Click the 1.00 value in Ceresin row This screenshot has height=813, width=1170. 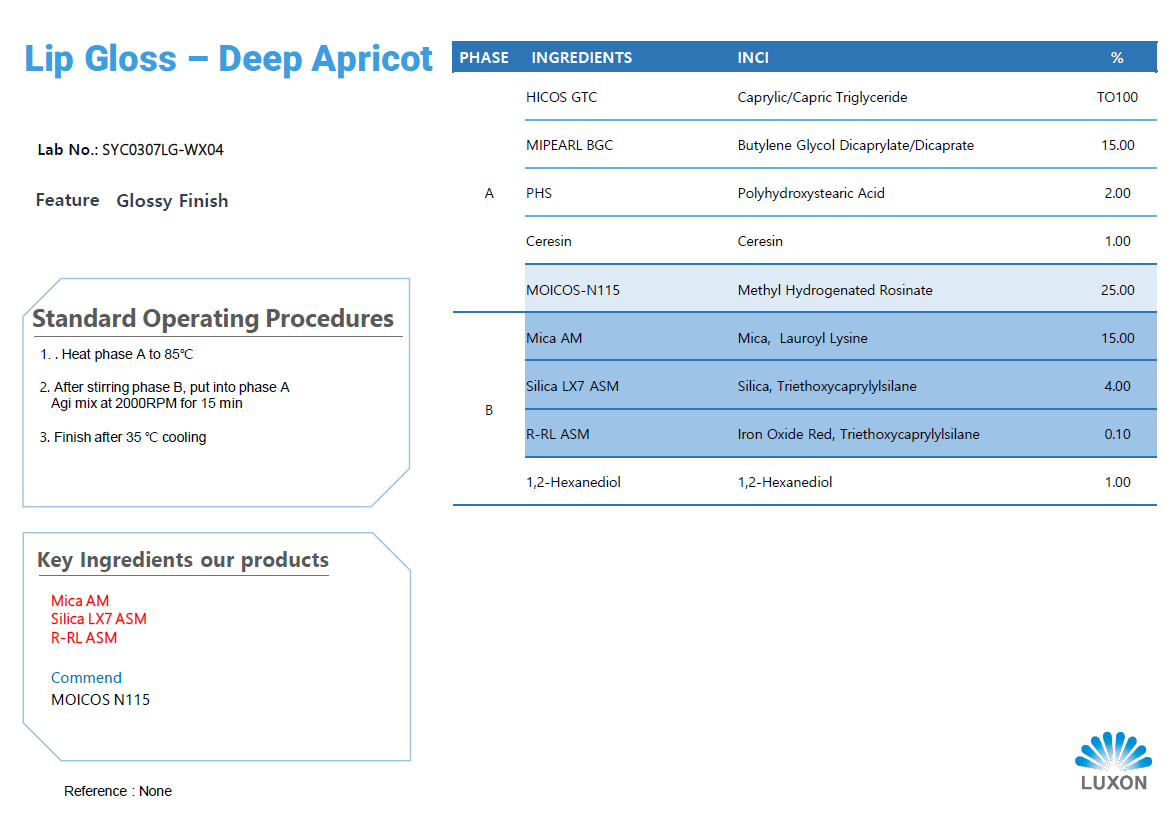point(1117,241)
